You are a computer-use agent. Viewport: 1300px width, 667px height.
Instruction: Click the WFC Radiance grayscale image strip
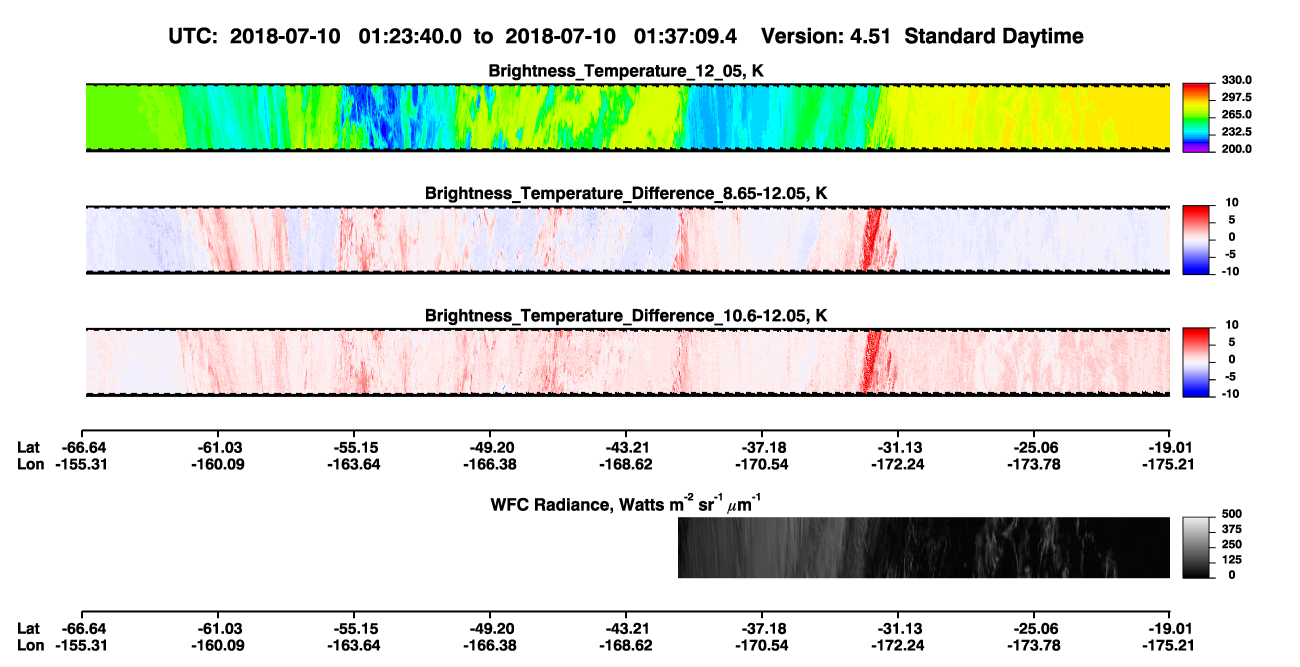pyautogui.click(x=924, y=547)
